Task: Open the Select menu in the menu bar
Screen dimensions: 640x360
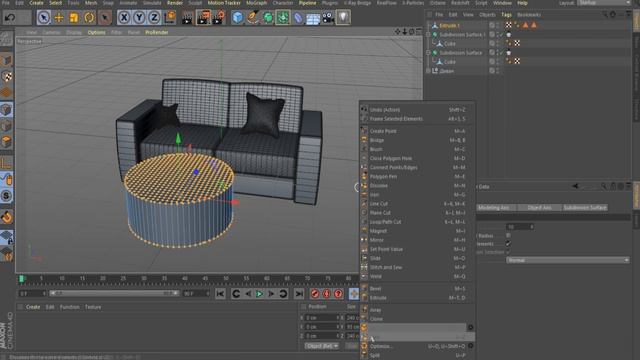Action: tap(56, 3)
